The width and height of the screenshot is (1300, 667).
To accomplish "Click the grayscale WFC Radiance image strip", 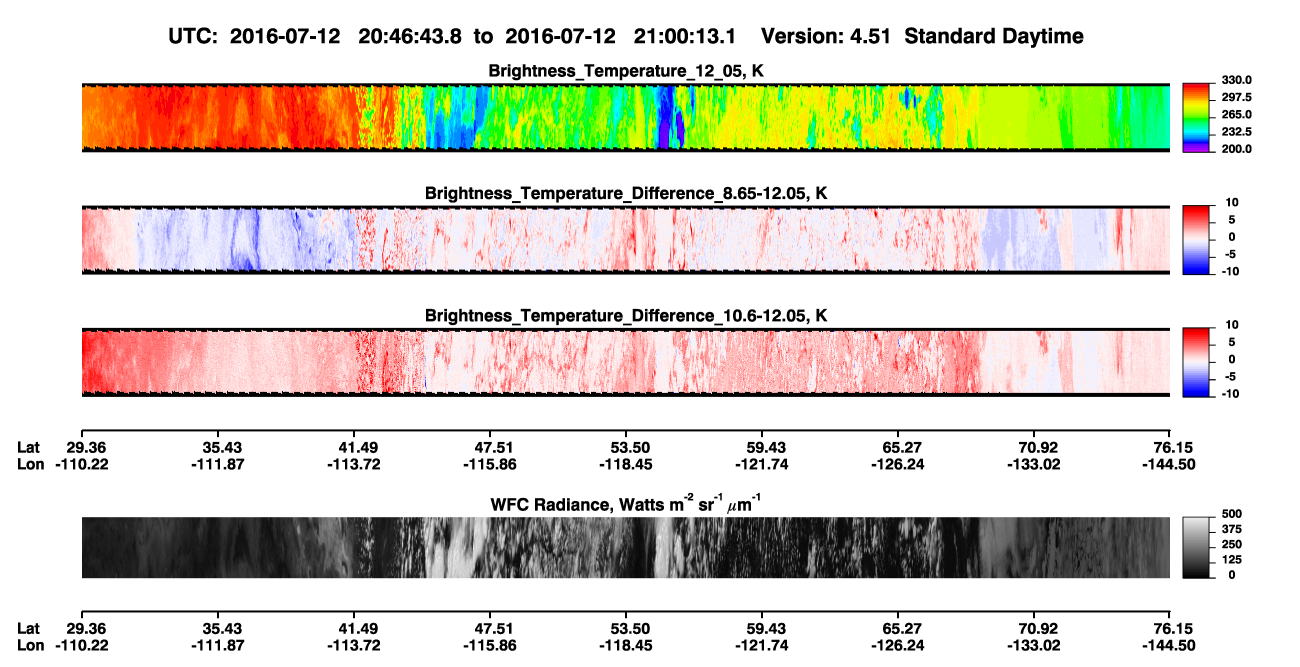I will click(625, 547).
